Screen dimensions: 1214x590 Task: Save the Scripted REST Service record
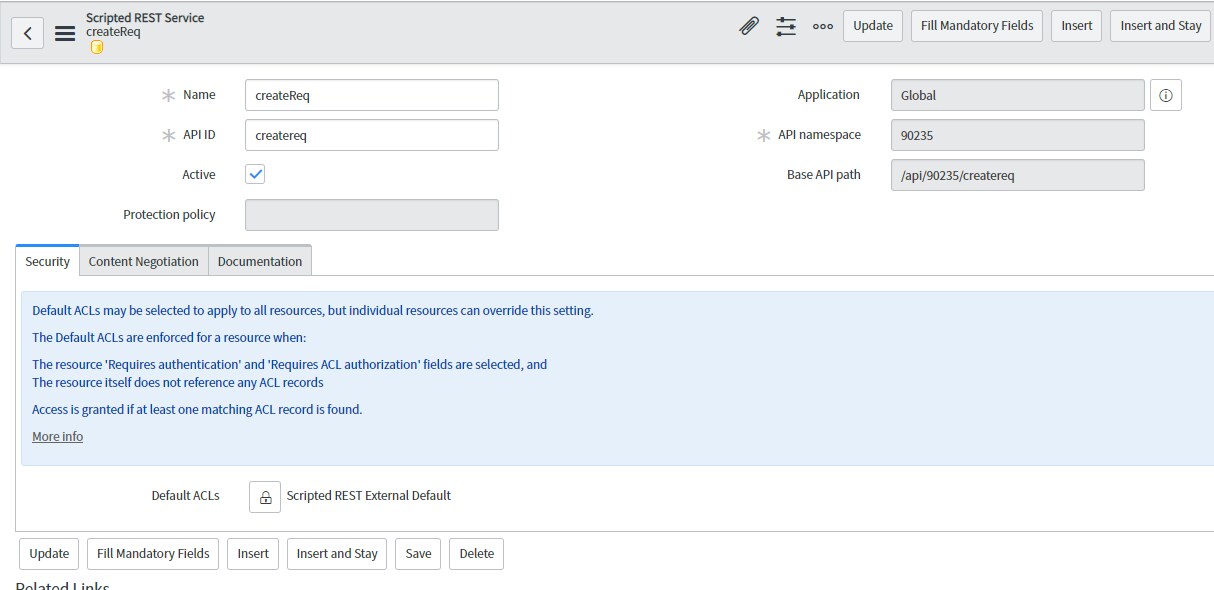point(417,553)
